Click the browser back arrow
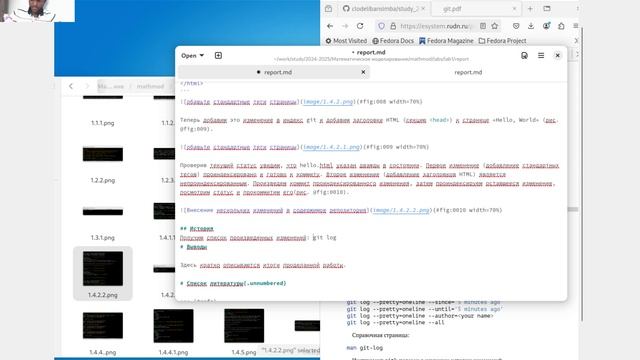The height and width of the screenshot is (360, 640). (330, 26)
